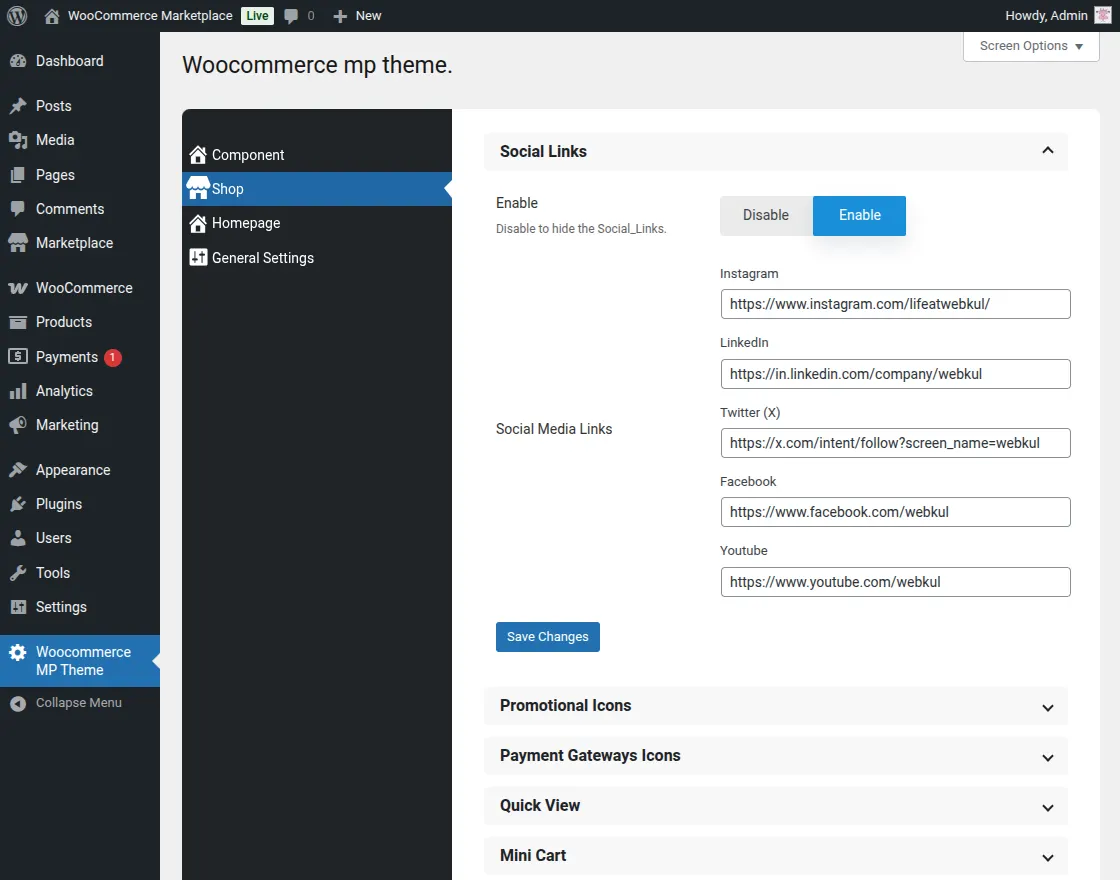This screenshot has height=880, width=1120.
Task: Switch to the Homepage tab label
Action: (246, 223)
